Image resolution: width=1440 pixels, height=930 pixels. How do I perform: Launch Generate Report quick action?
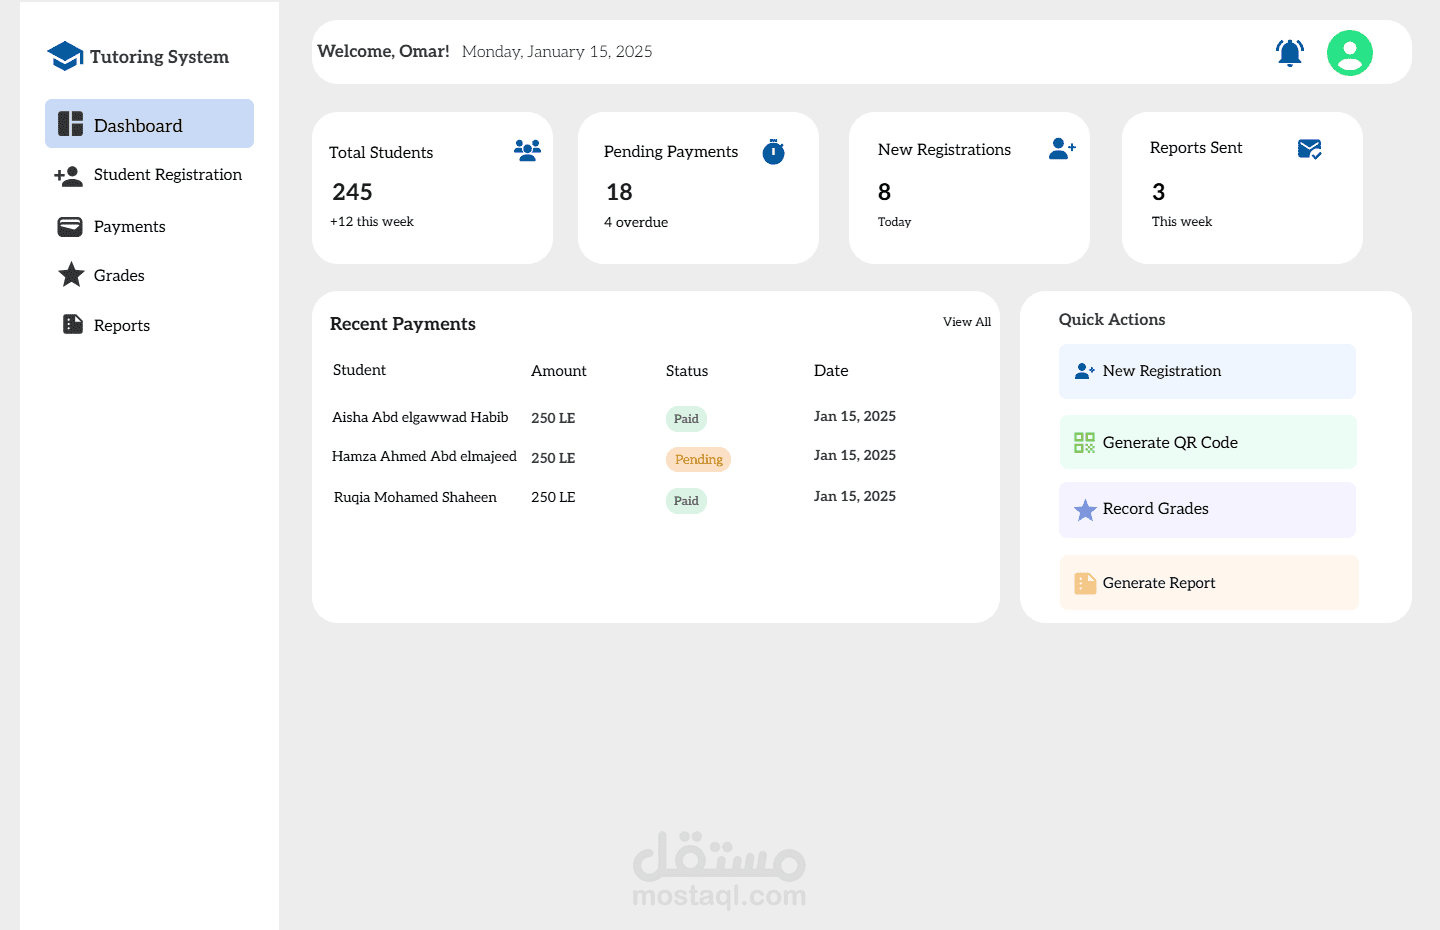(1208, 583)
